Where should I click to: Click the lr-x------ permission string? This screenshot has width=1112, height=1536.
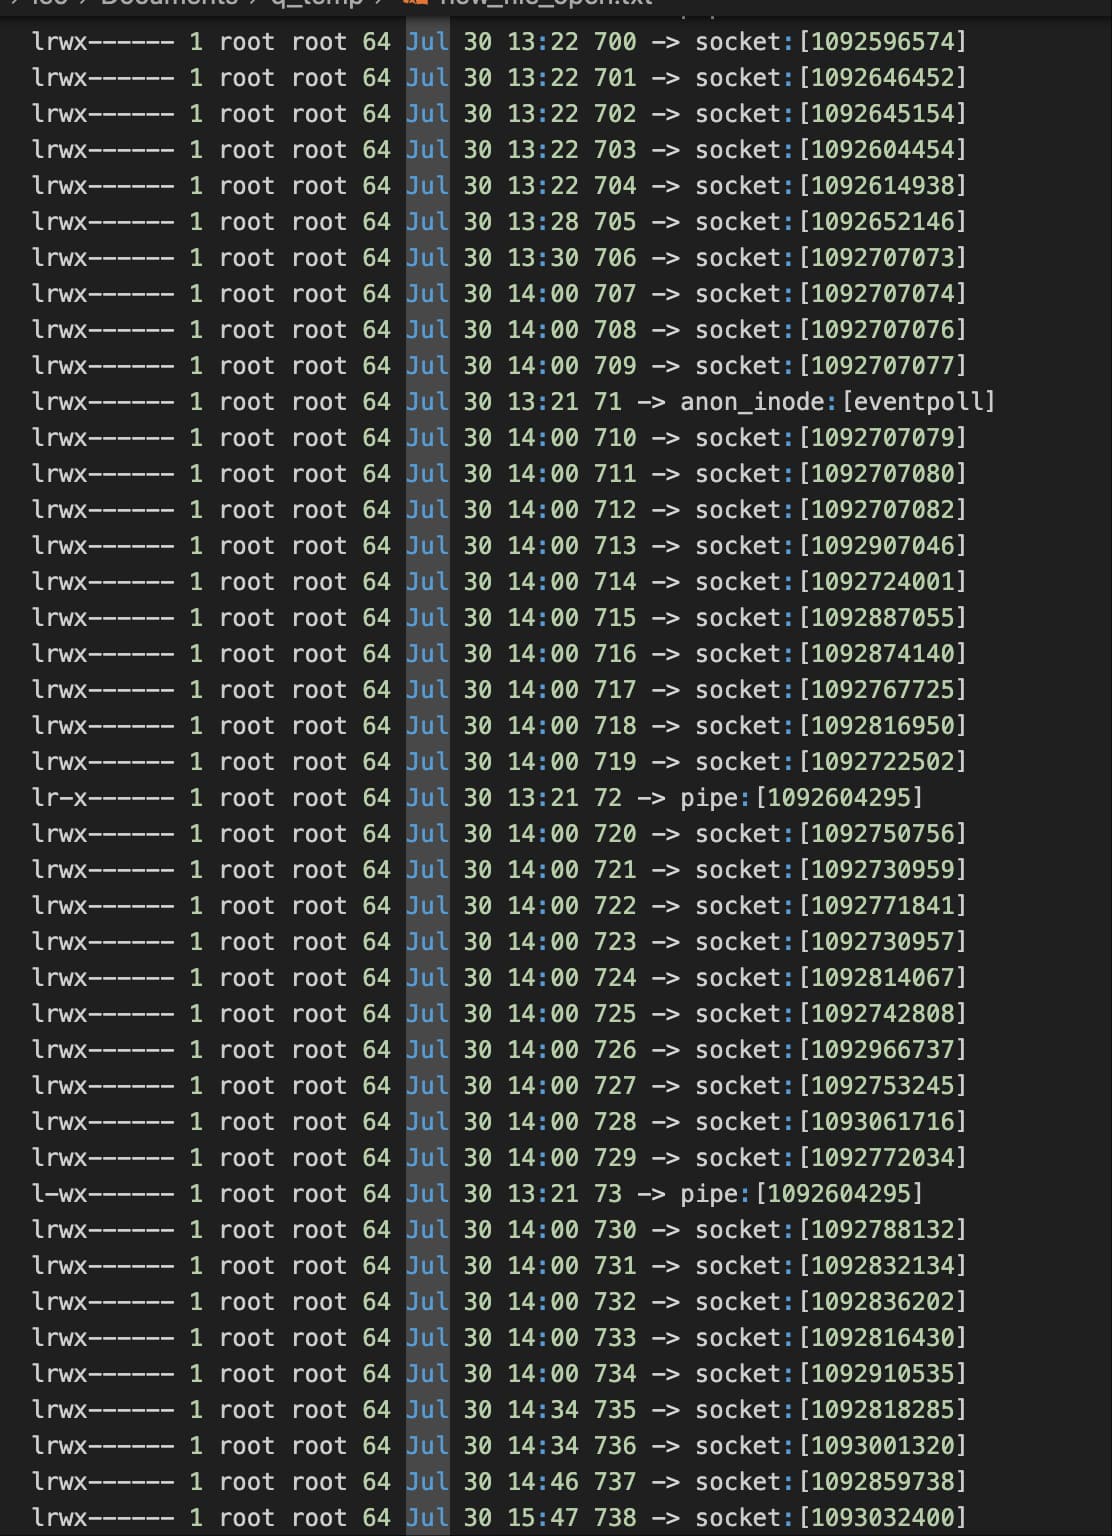[x=102, y=798]
